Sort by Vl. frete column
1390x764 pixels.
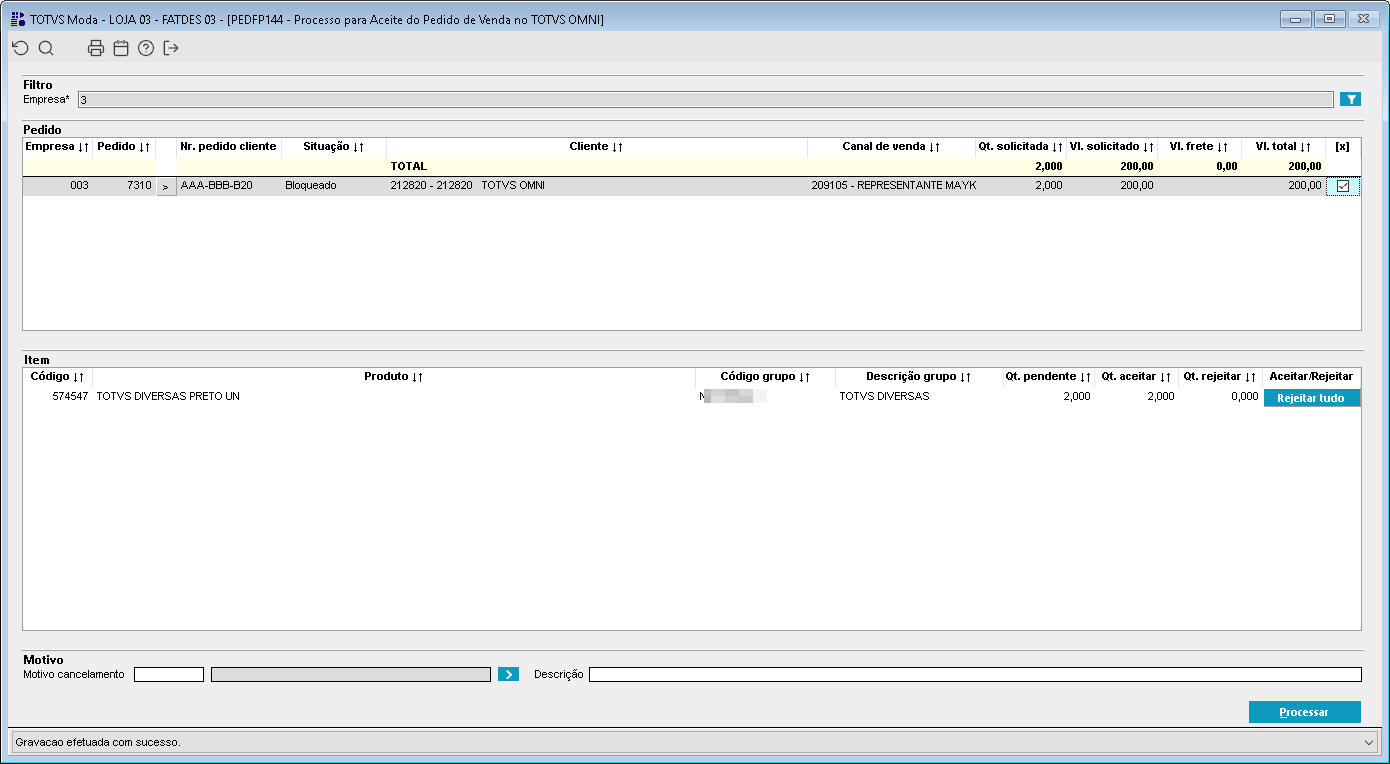point(1199,147)
